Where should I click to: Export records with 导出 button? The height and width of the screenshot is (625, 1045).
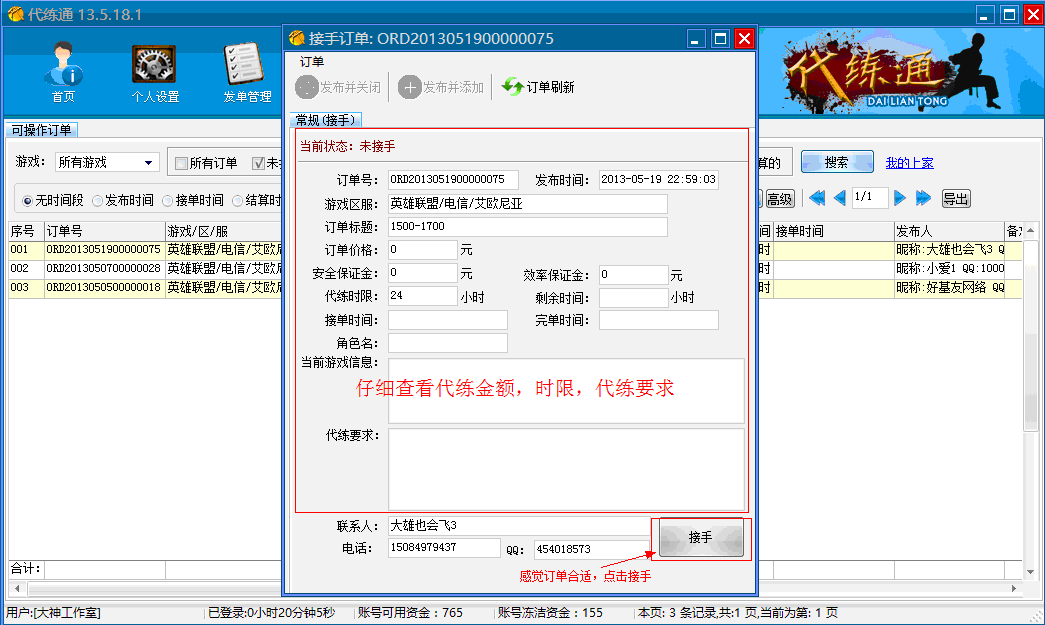(955, 198)
